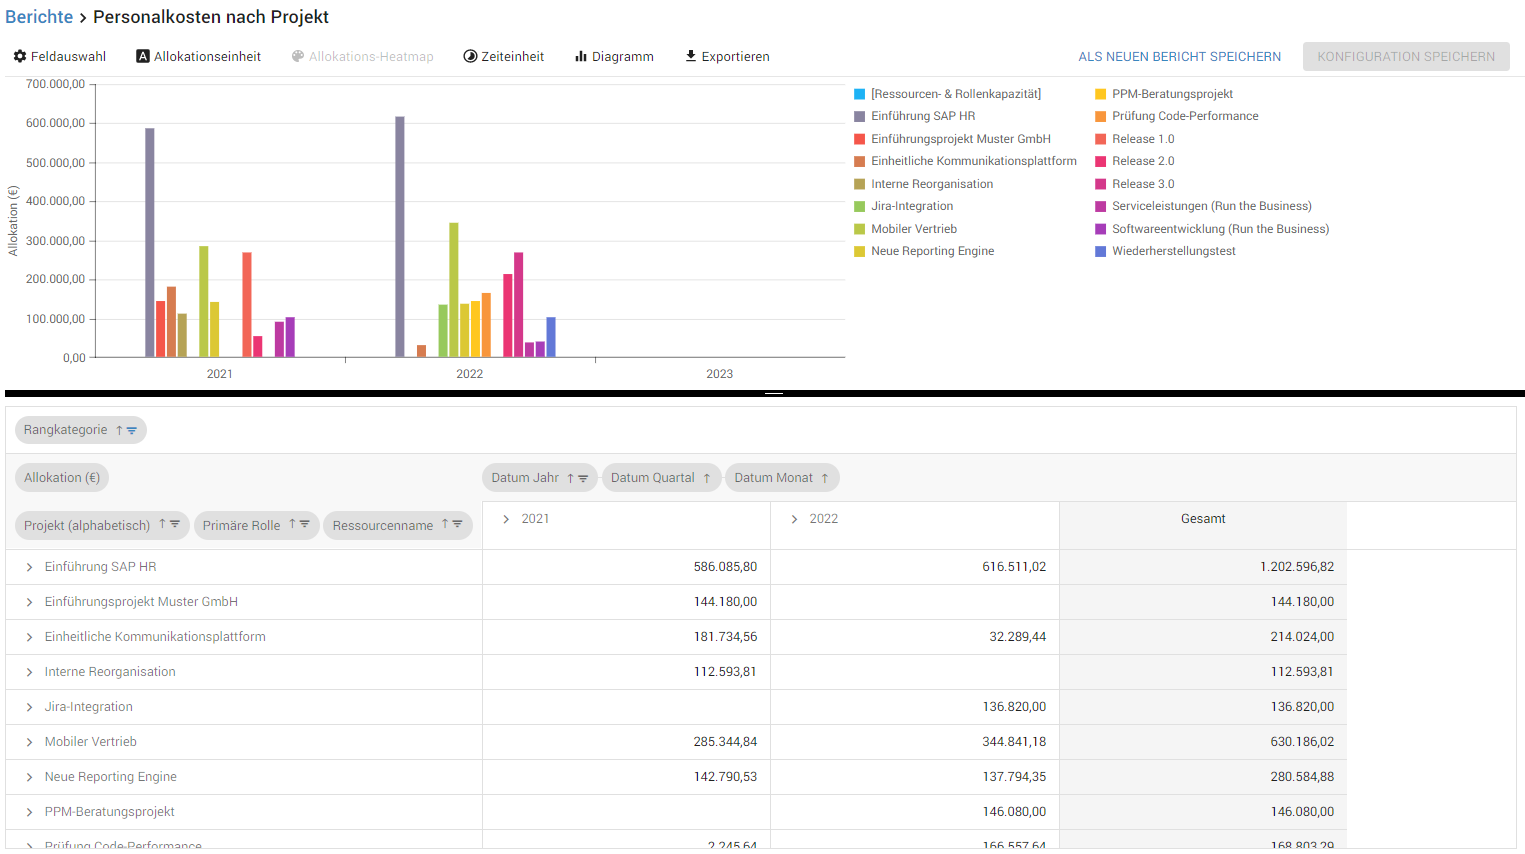Go back to Berichte breadcrumb
Screen dimensions: 1525x854
39,17
